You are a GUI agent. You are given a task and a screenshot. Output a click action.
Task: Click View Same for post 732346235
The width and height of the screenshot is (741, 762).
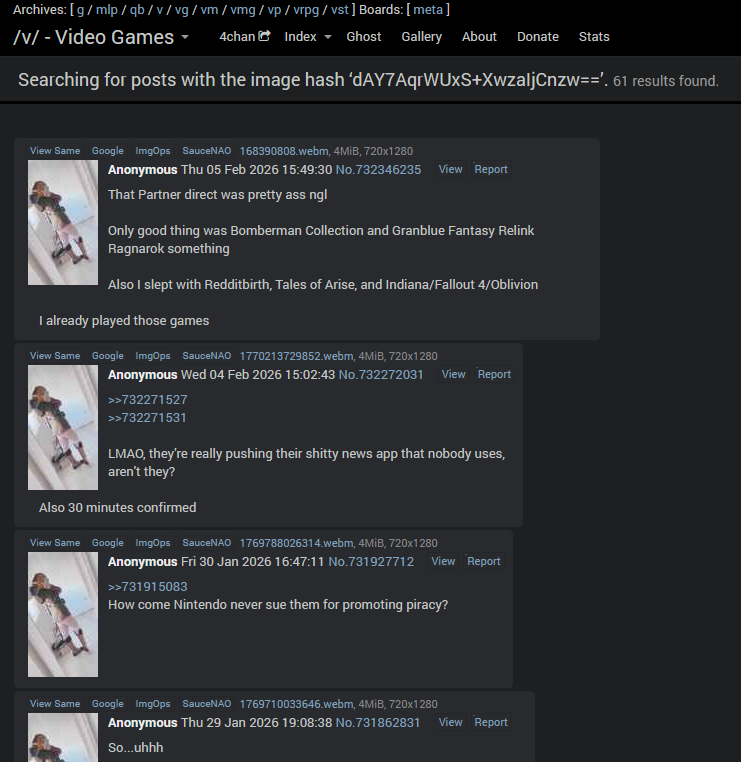tap(55, 151)
